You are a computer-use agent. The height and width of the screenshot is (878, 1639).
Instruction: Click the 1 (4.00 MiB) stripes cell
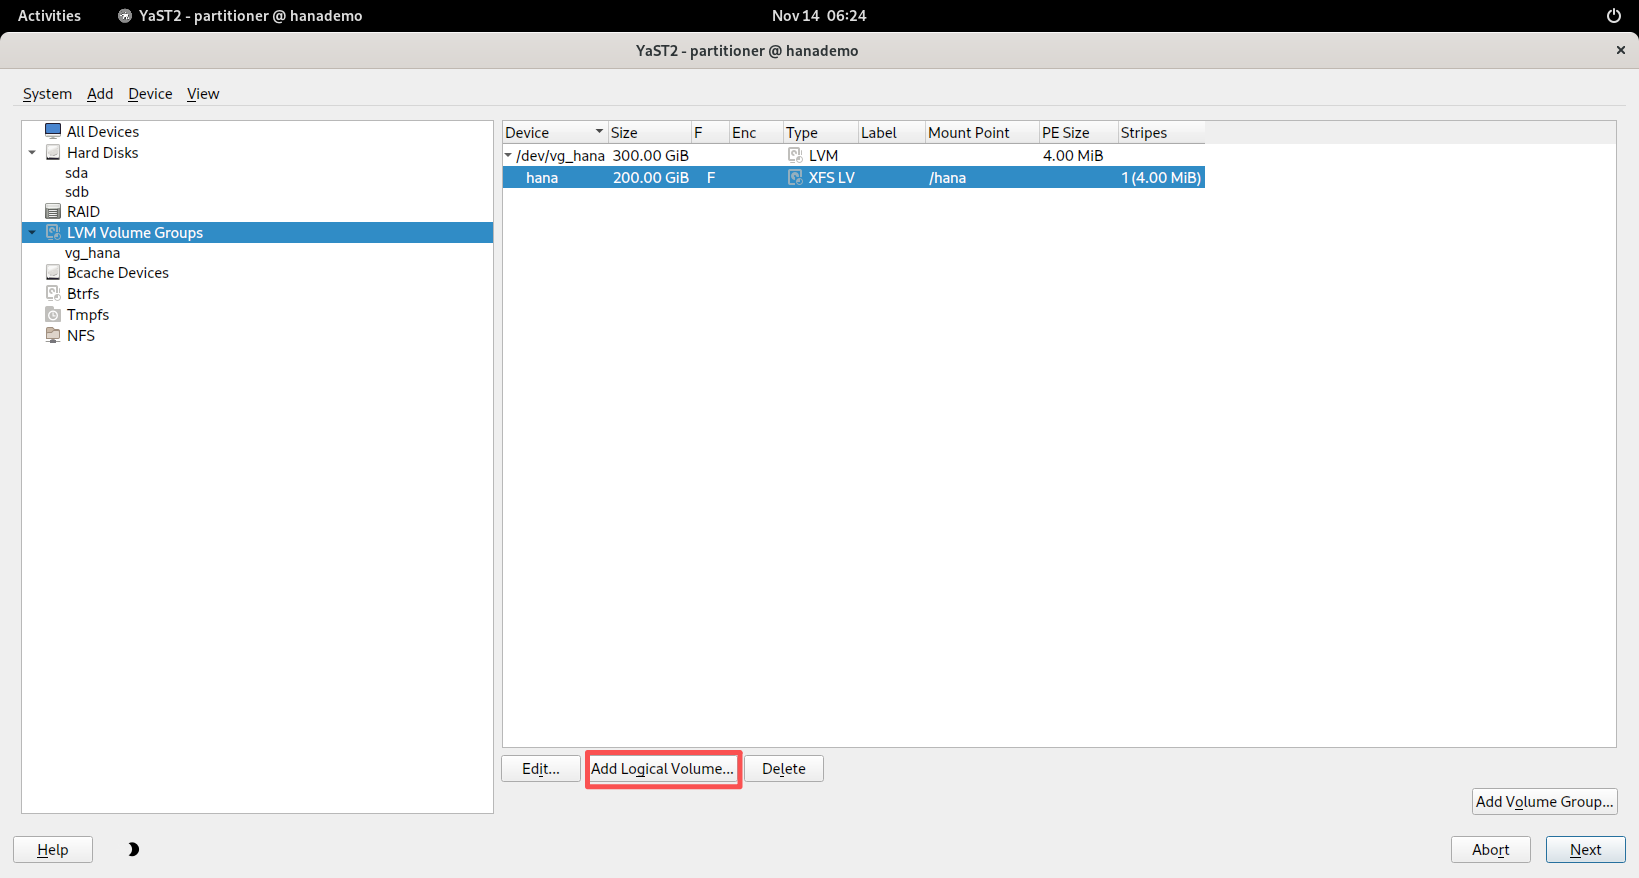[1161, 178]
